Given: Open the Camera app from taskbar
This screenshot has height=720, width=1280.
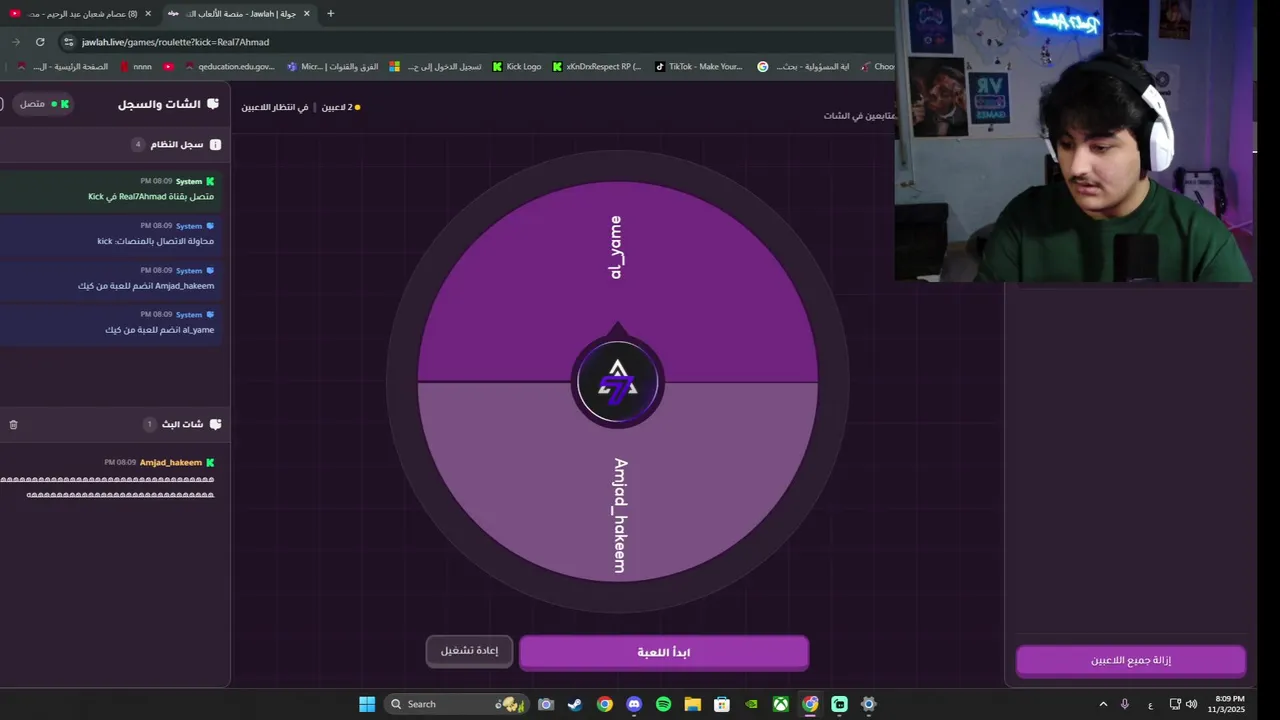Looking at the screenshot, I should pos(546,704).
